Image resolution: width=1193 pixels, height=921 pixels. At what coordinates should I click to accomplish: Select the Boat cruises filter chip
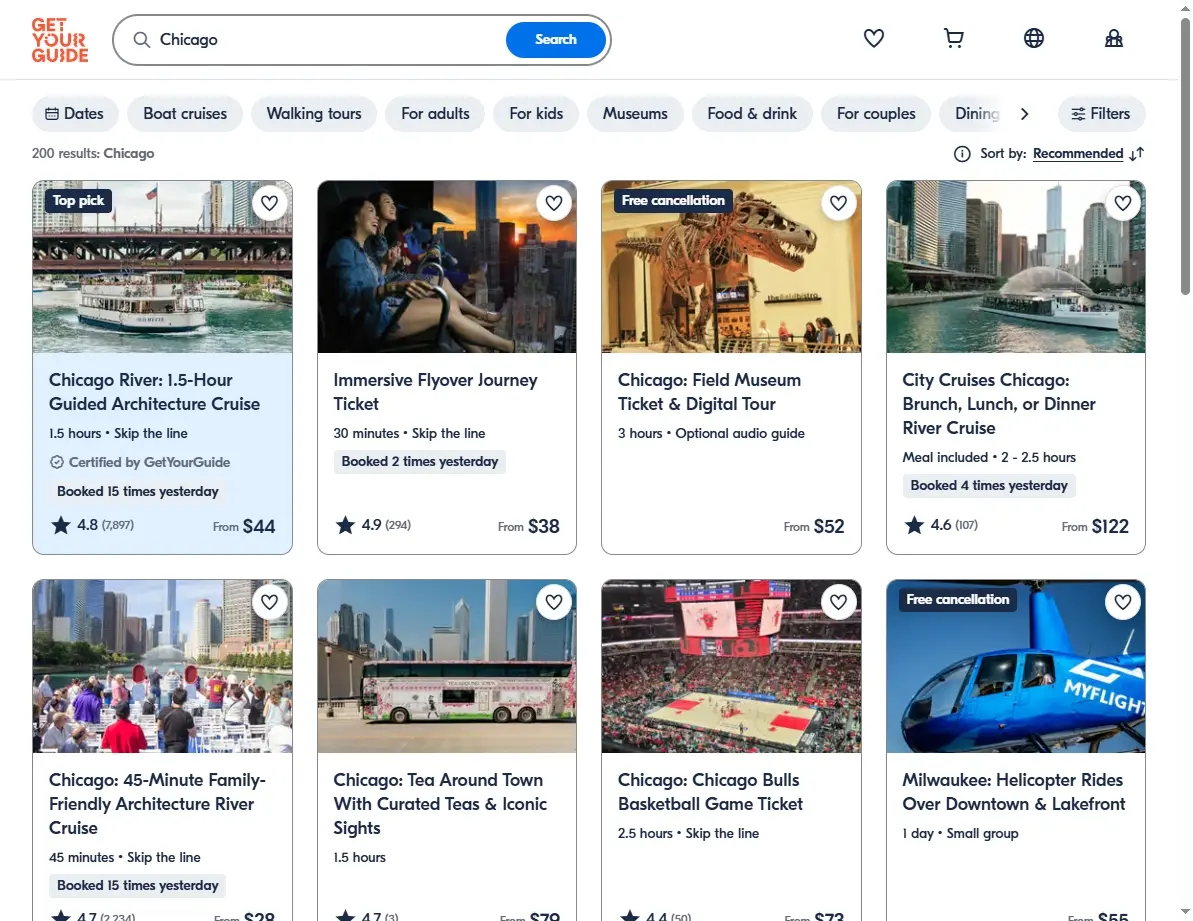185,114
